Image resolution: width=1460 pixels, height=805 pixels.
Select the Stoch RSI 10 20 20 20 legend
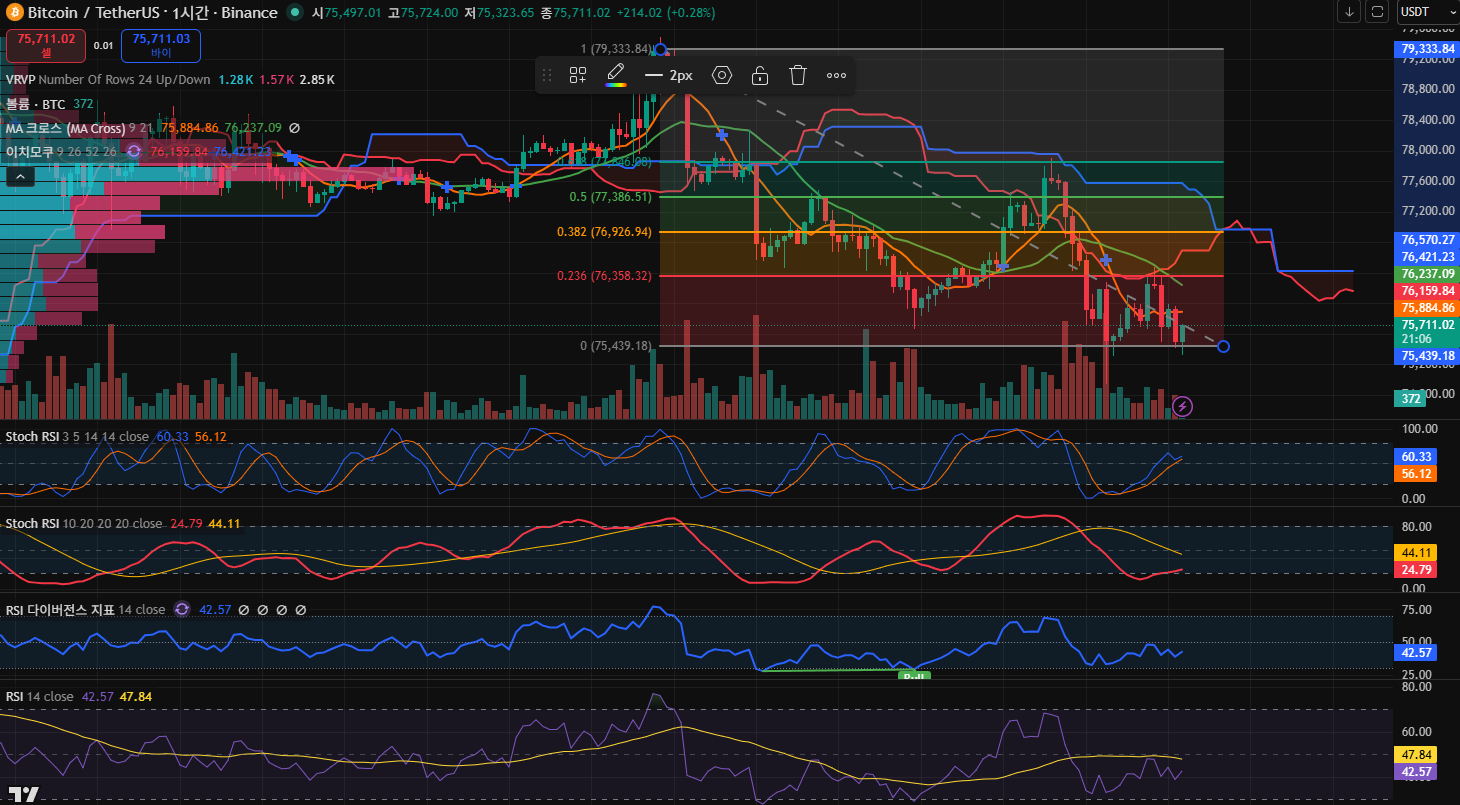tap(84, 523)
